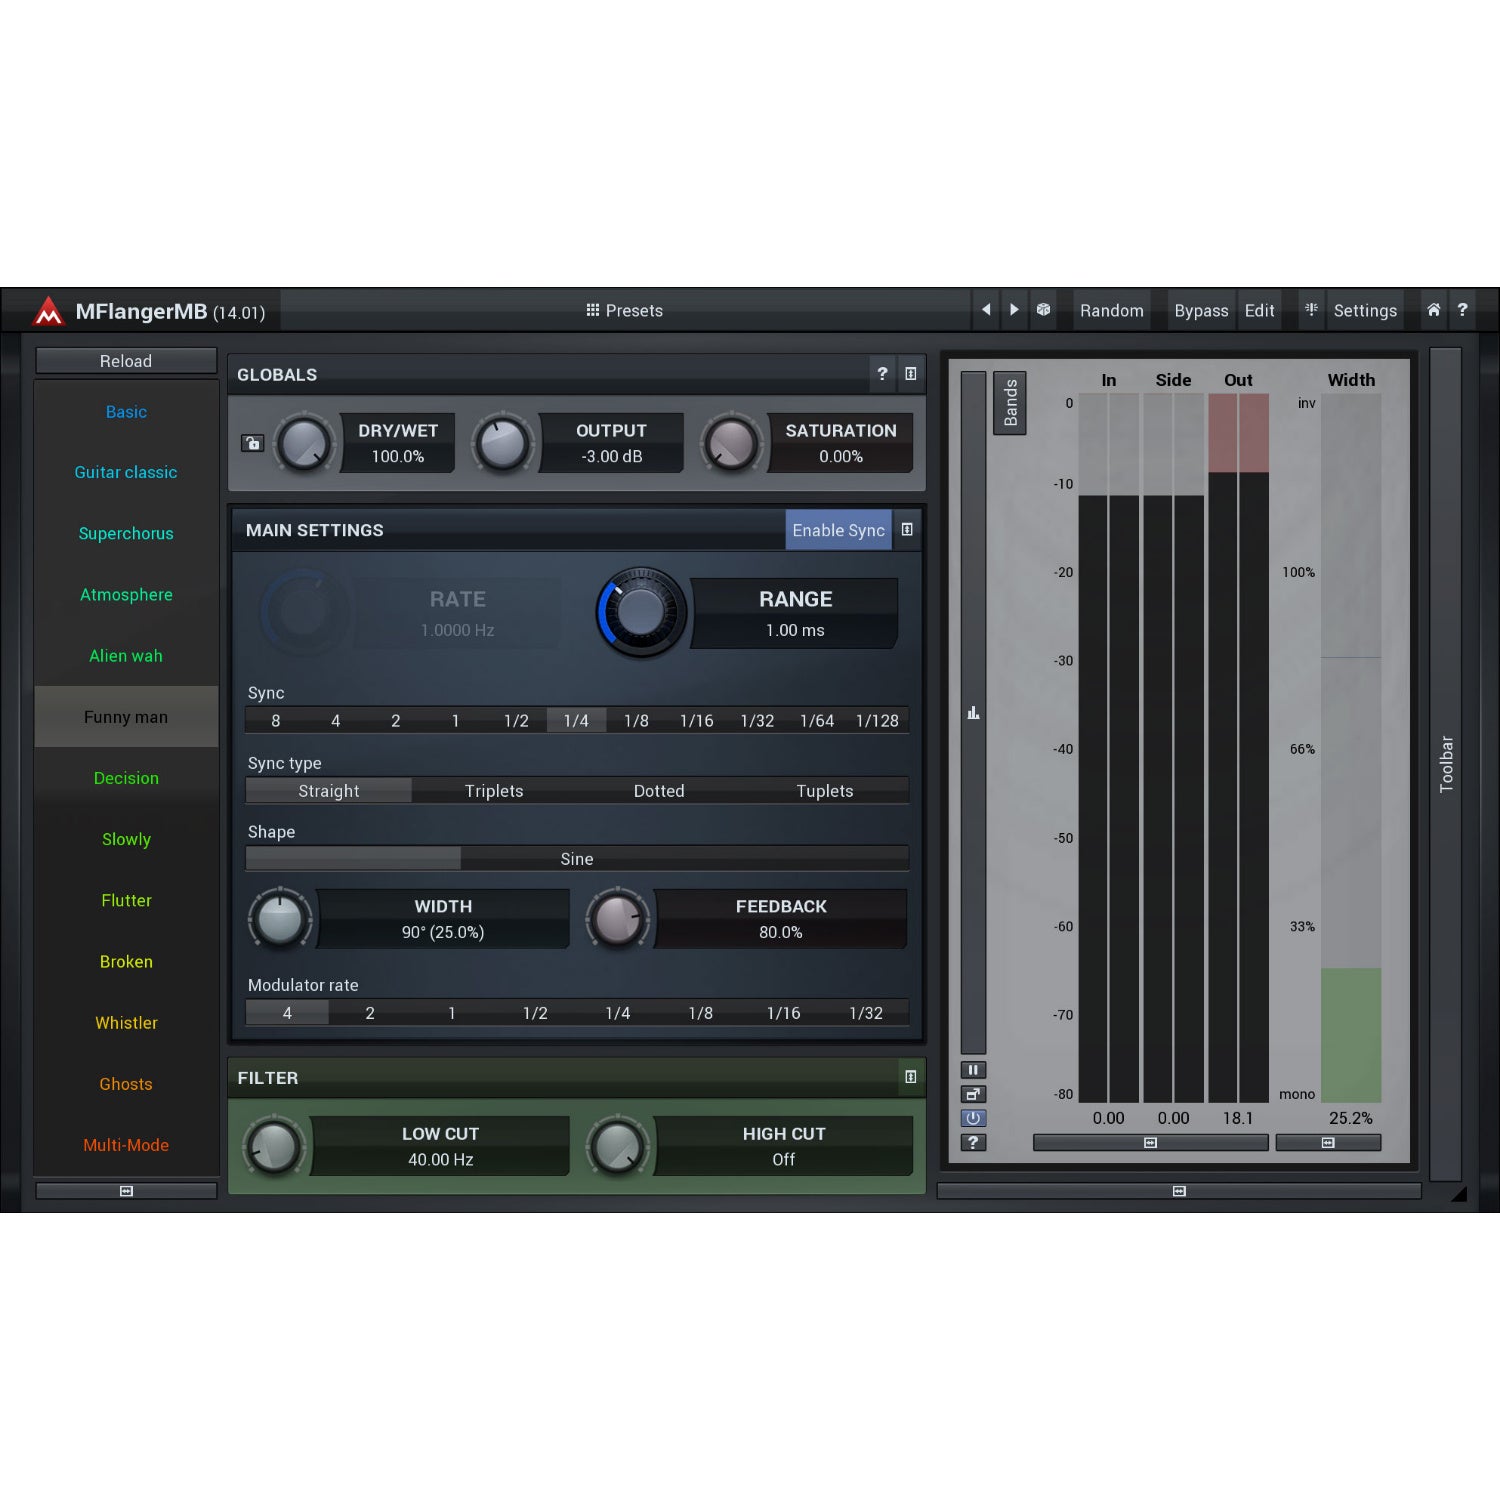Open the home icon in the title bar

(1433, 310)
